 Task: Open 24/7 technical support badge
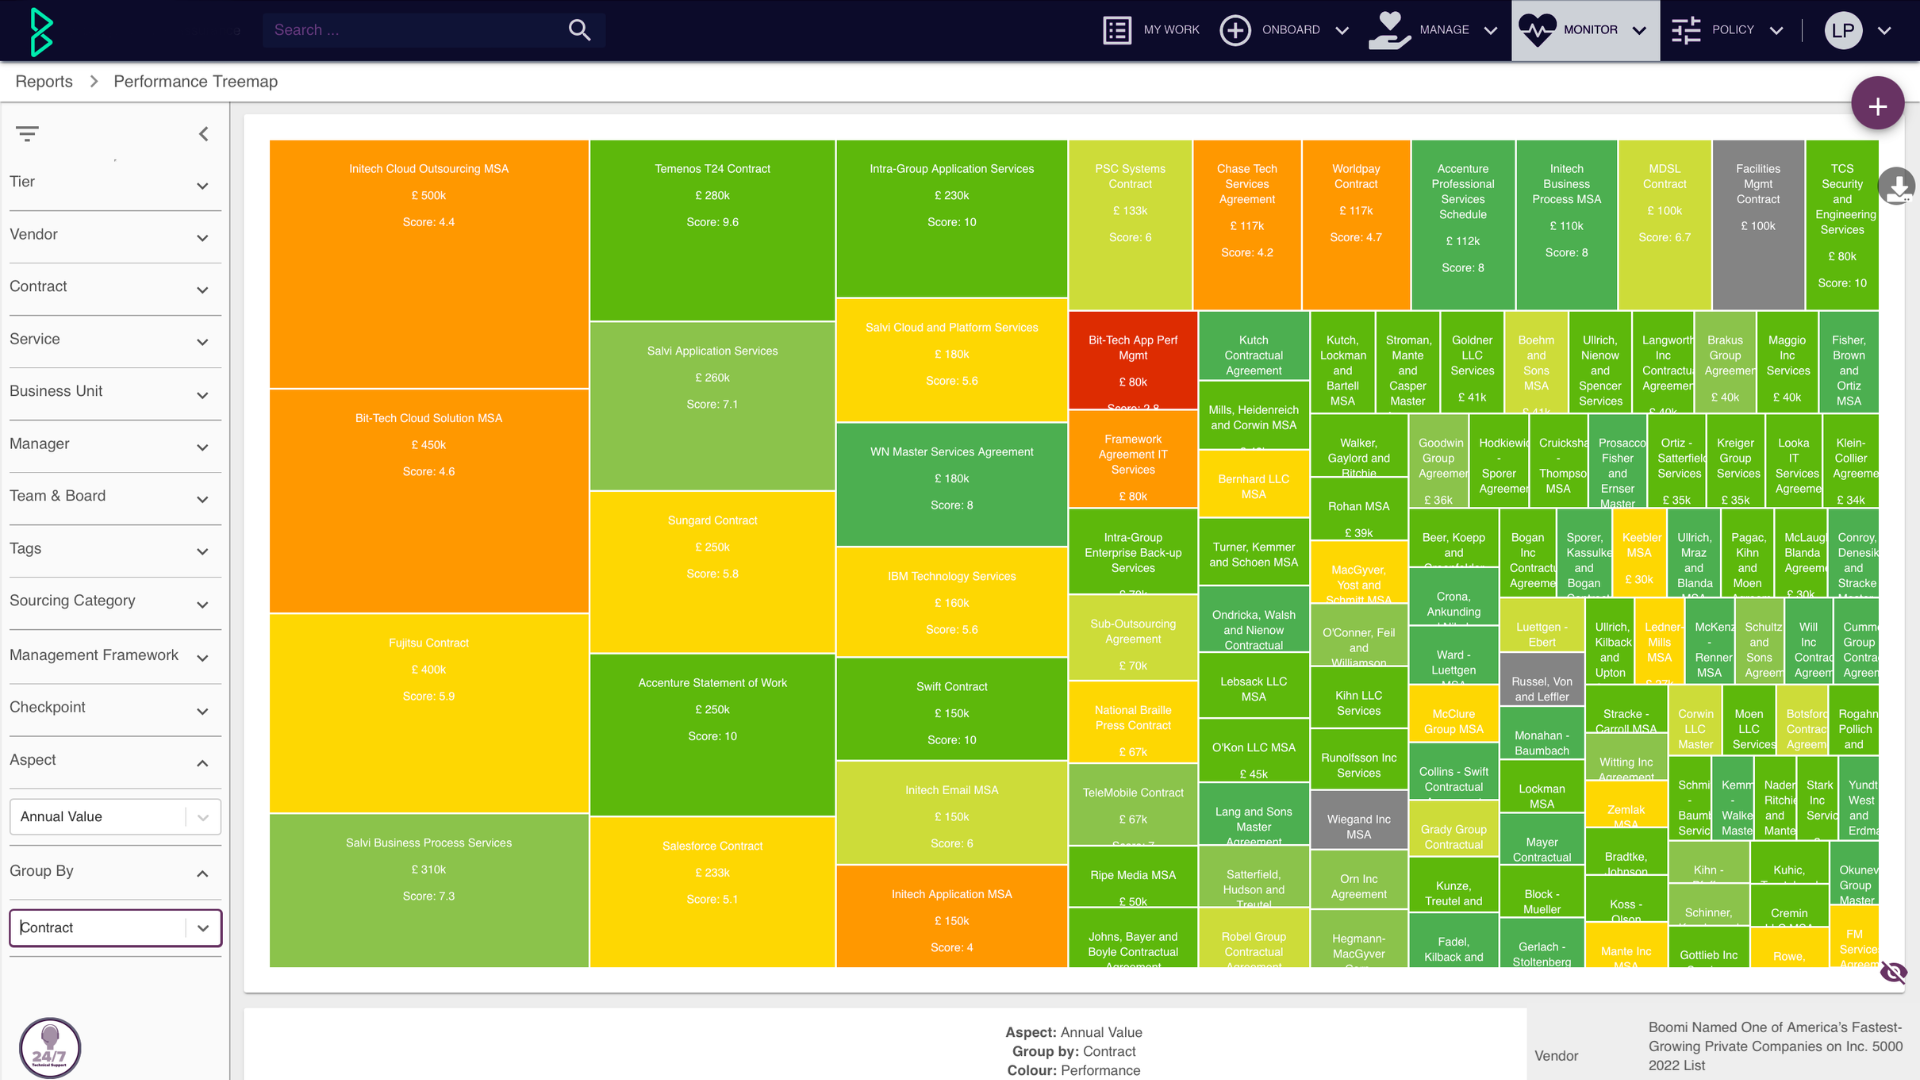point(49,1047)
